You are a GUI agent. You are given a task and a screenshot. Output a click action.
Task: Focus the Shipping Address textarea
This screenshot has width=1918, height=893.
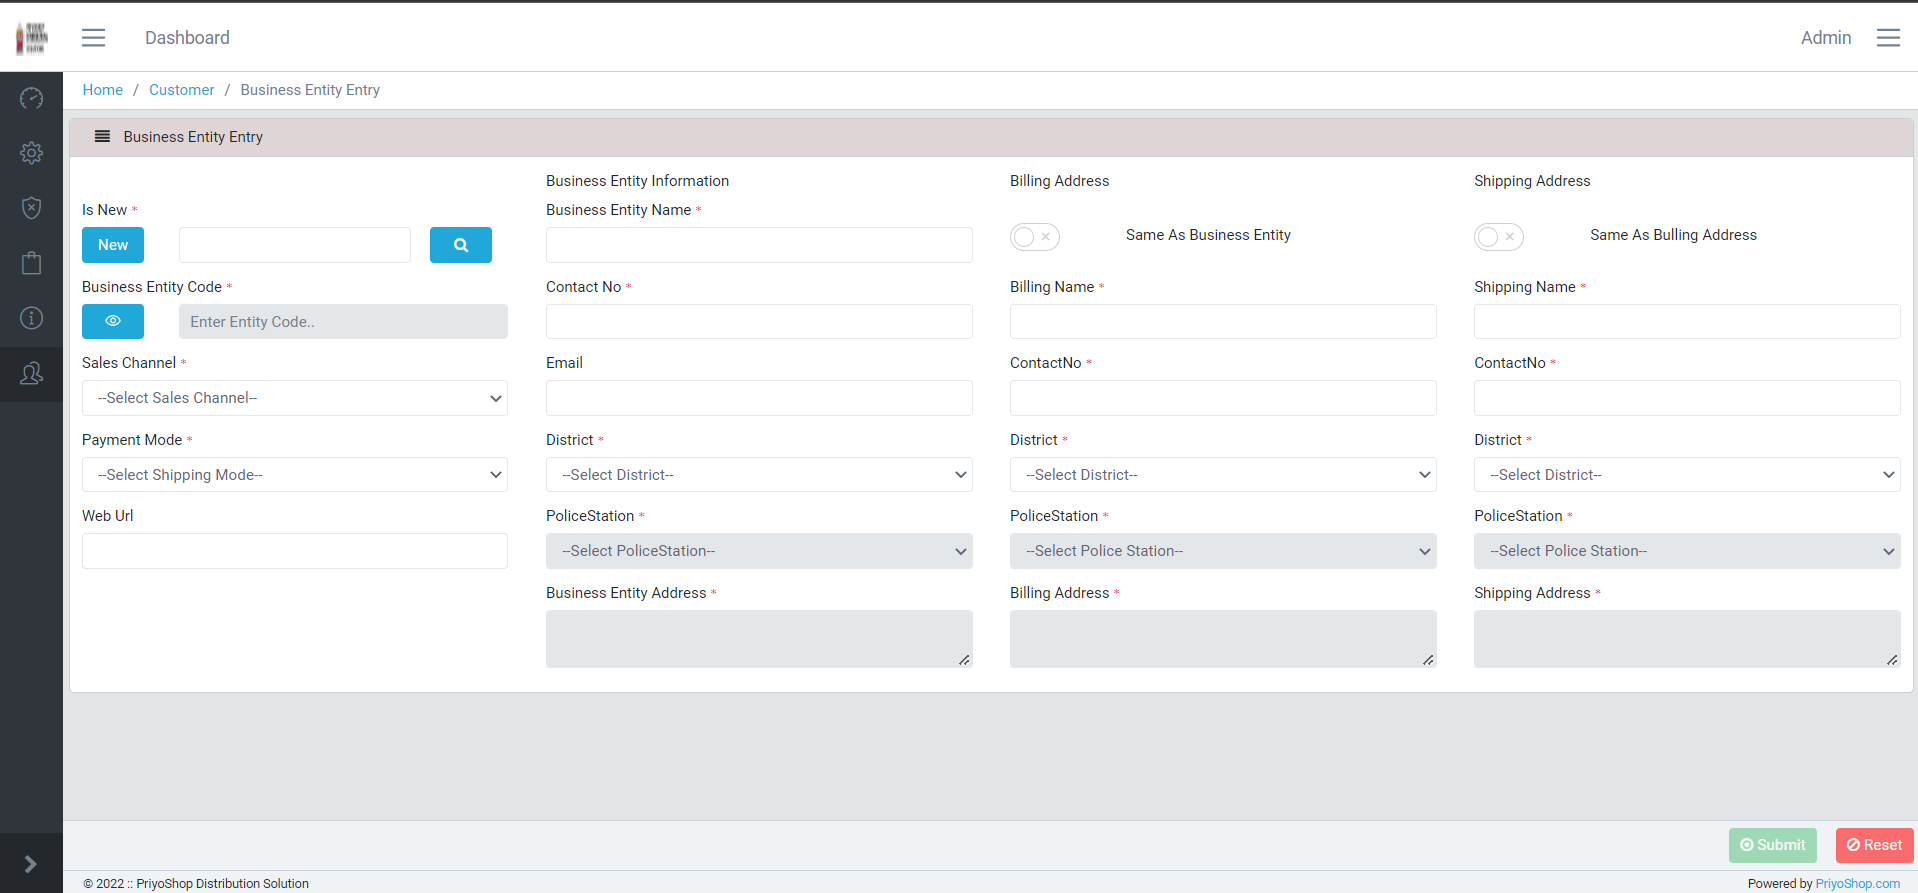[1687, 639]
